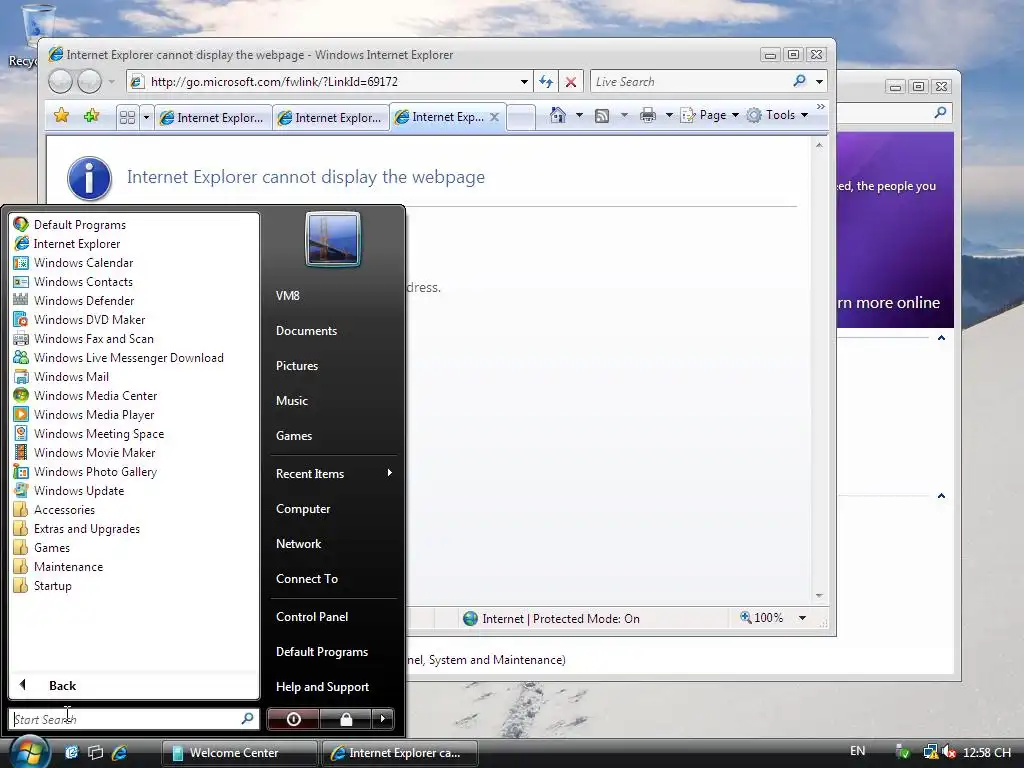
Task: Click Connect To in Start menu
Action: tap(307, 579)
